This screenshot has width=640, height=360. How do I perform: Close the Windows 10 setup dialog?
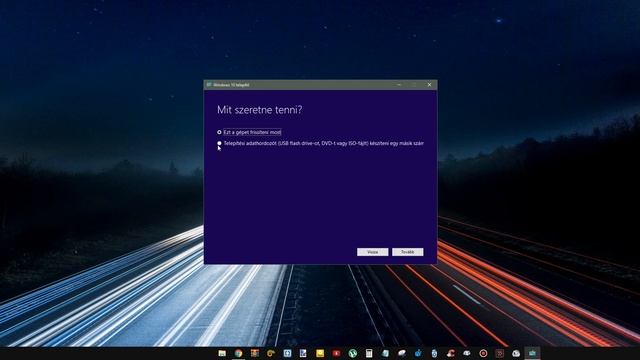(x=429, y=84)
